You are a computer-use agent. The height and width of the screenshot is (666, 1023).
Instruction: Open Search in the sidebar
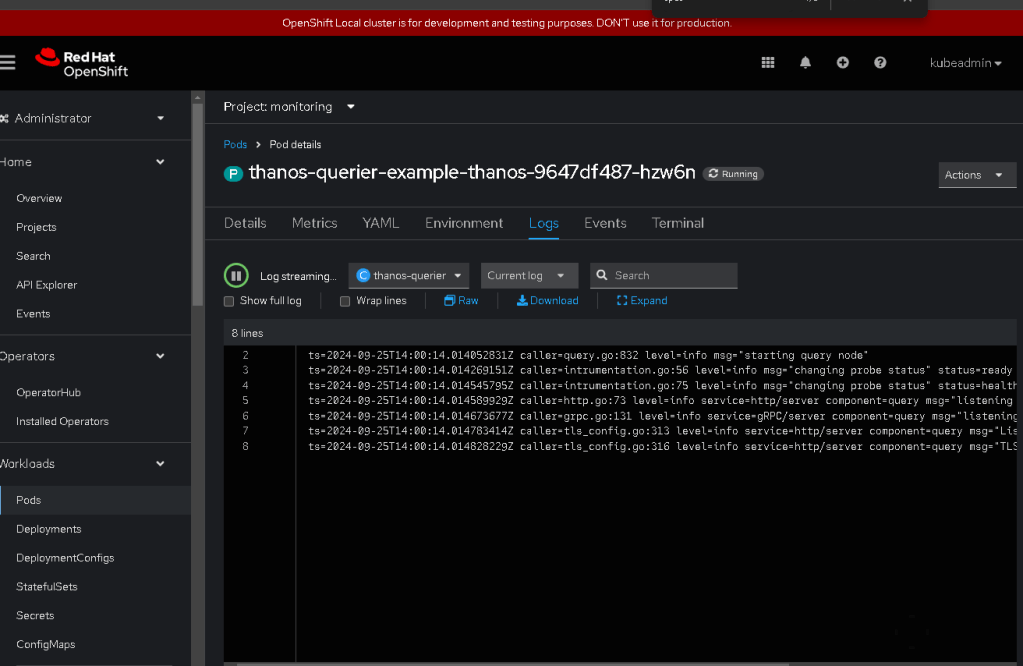click(x=33, y=256)
